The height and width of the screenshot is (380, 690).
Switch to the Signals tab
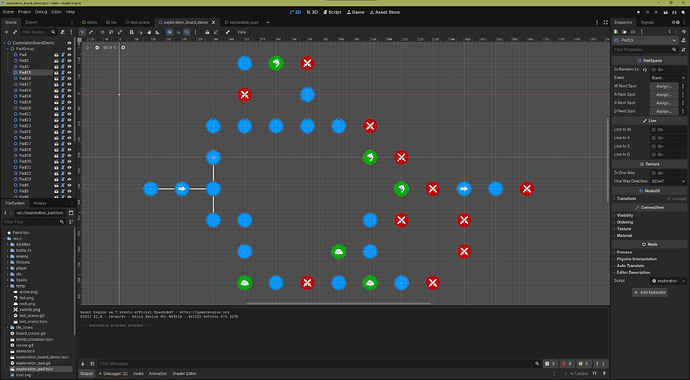coord(647,22)
